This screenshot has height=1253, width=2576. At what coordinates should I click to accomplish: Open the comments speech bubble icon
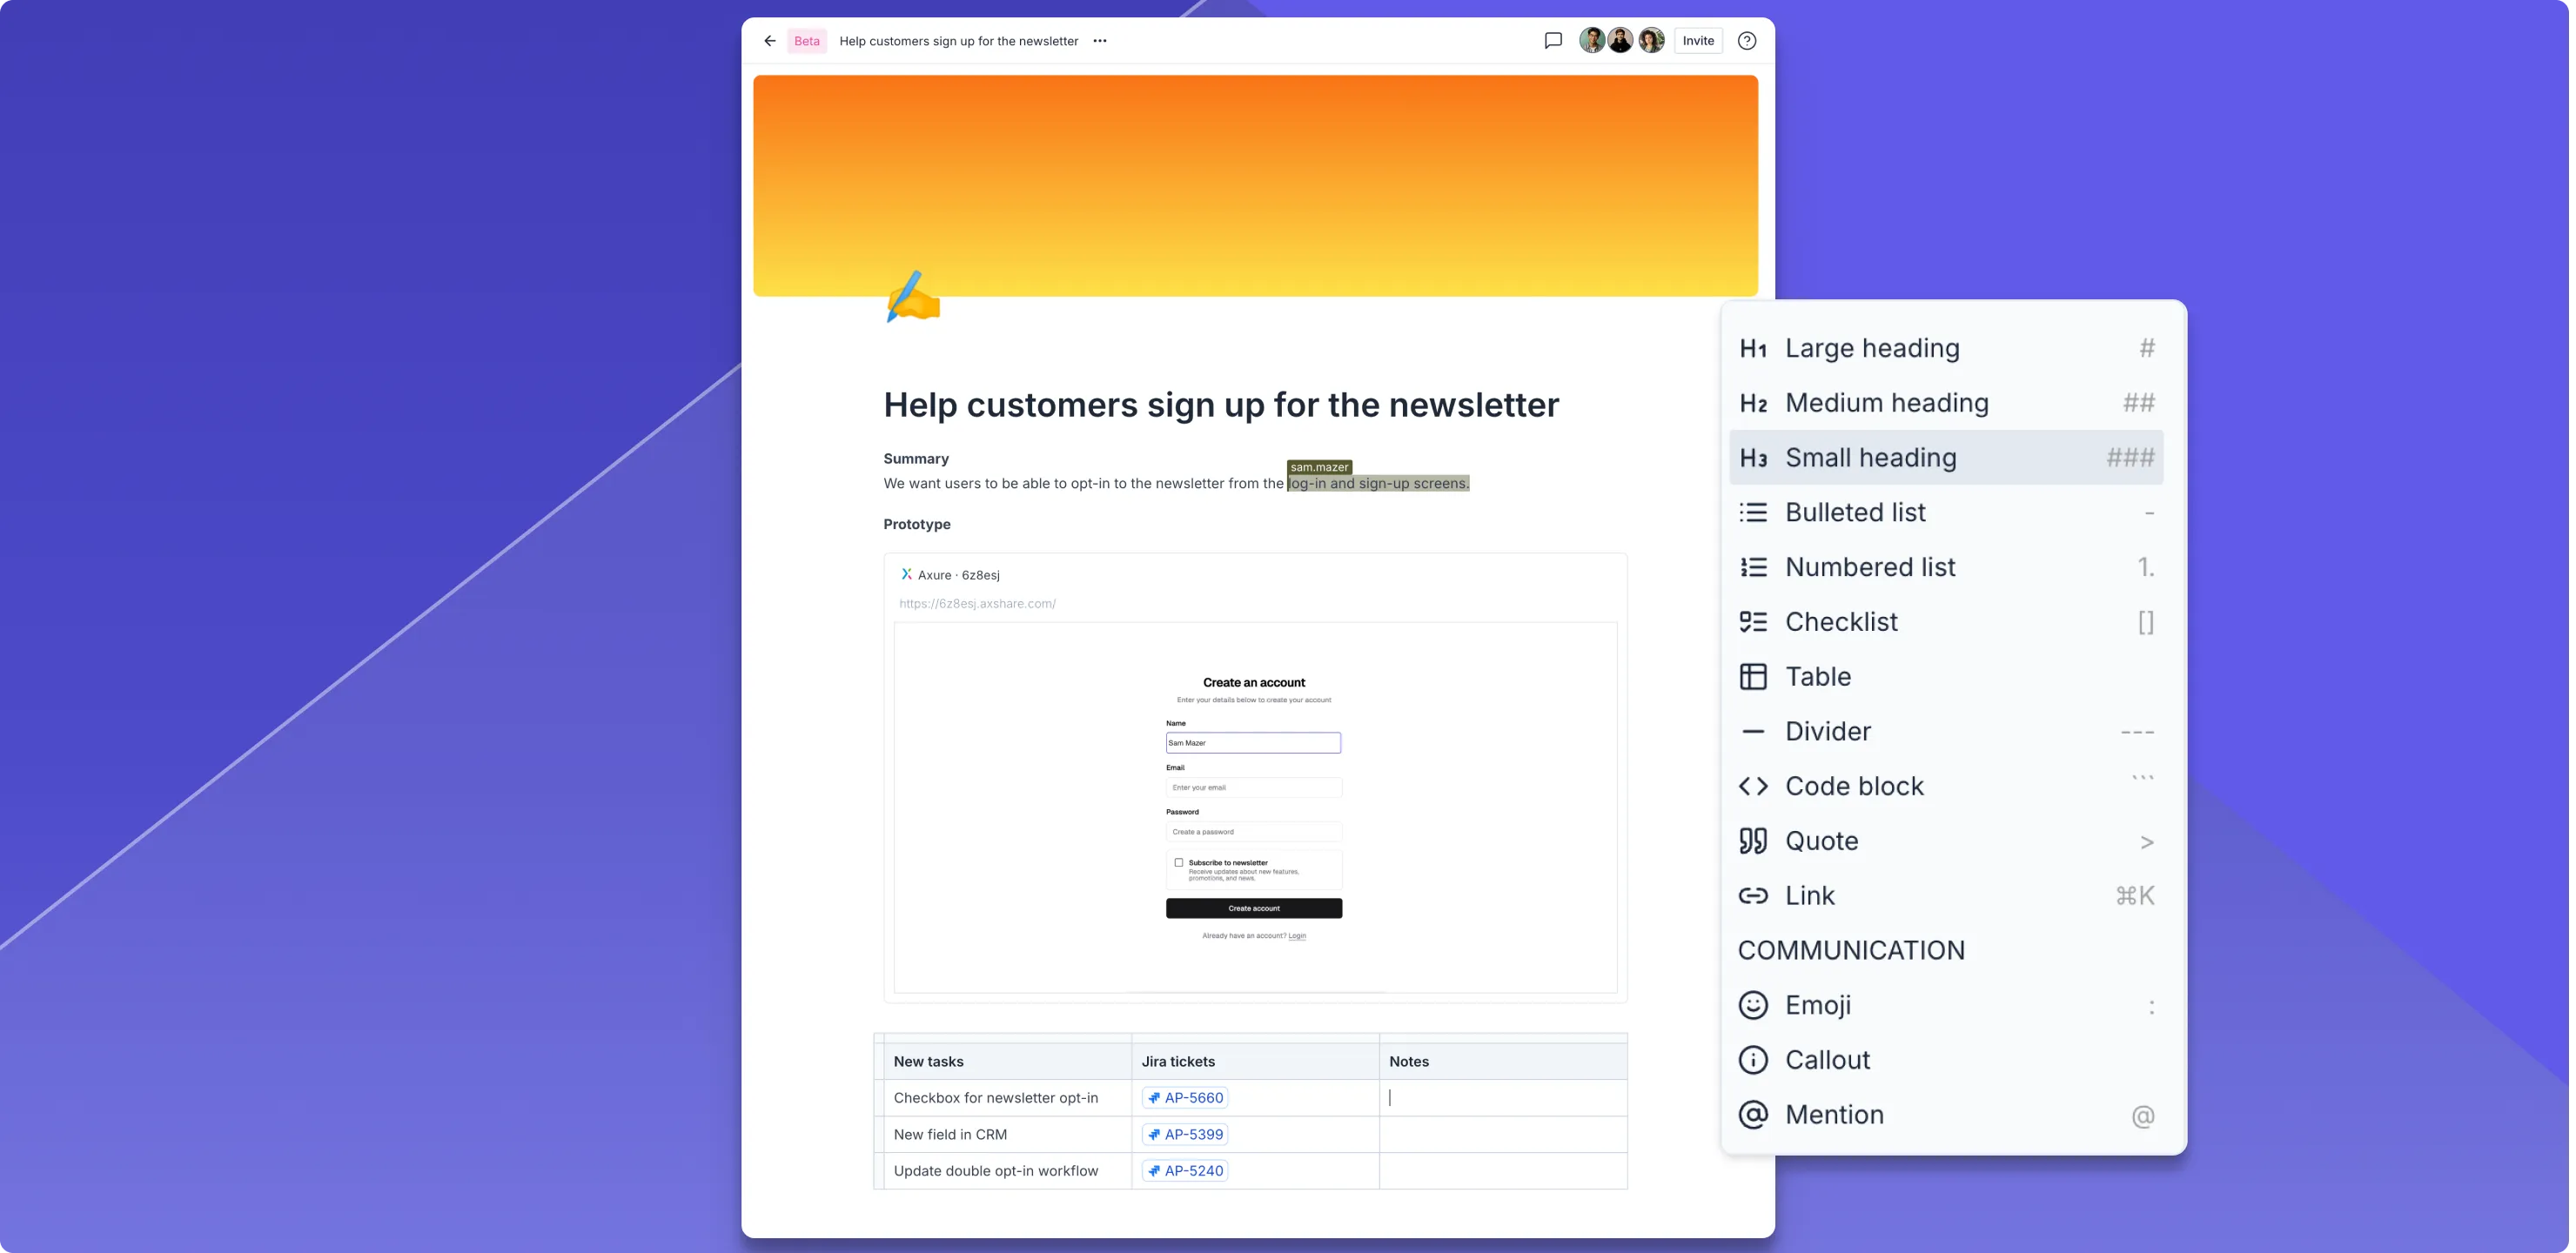[1553, 41]
